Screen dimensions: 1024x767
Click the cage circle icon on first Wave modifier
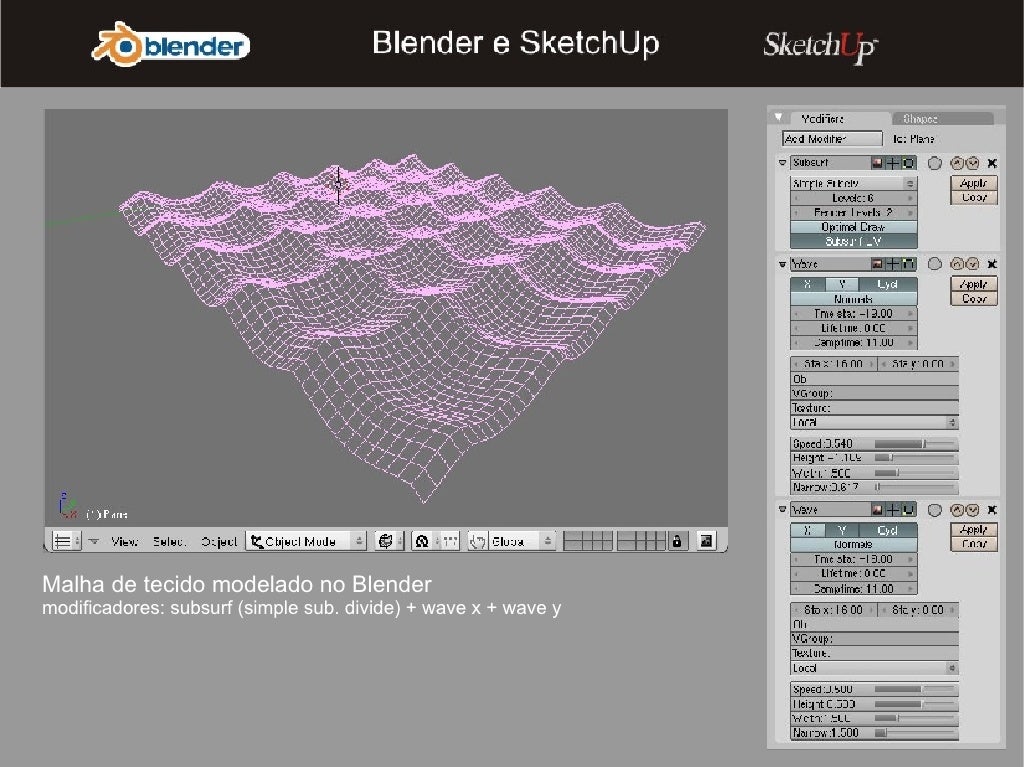[x=935, y=264]
